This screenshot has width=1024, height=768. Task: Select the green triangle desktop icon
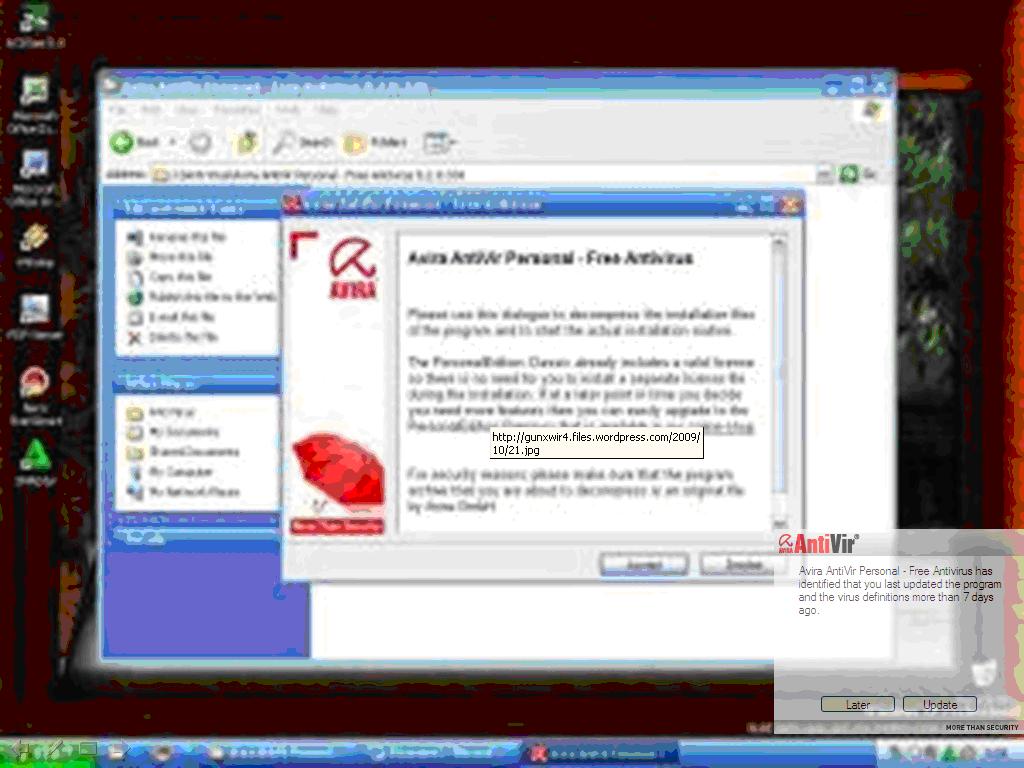coord(35,461)
